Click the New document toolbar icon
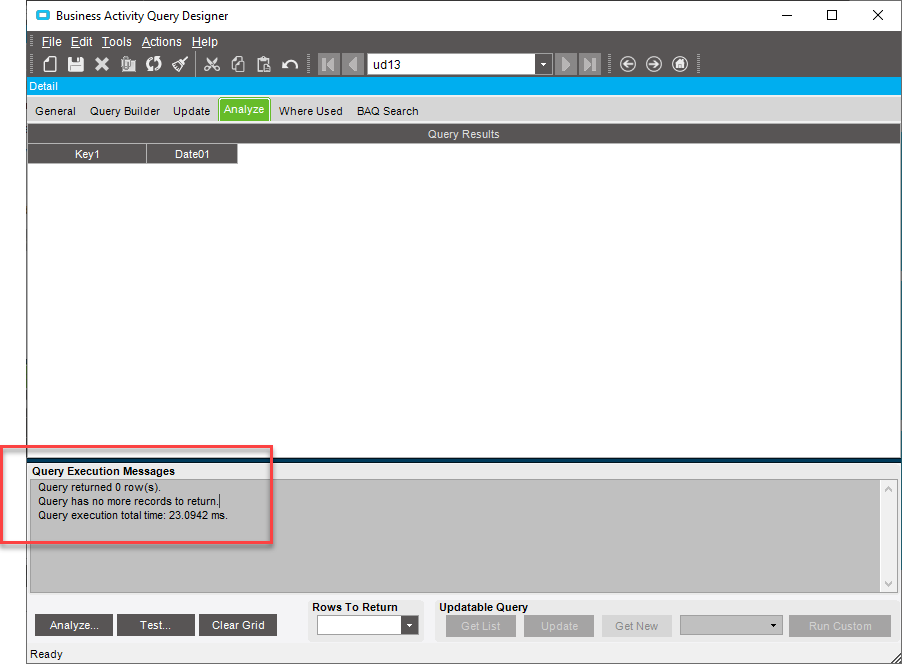Image resolution: width=902 pixels, height=664 pixels. click(50, 64)
